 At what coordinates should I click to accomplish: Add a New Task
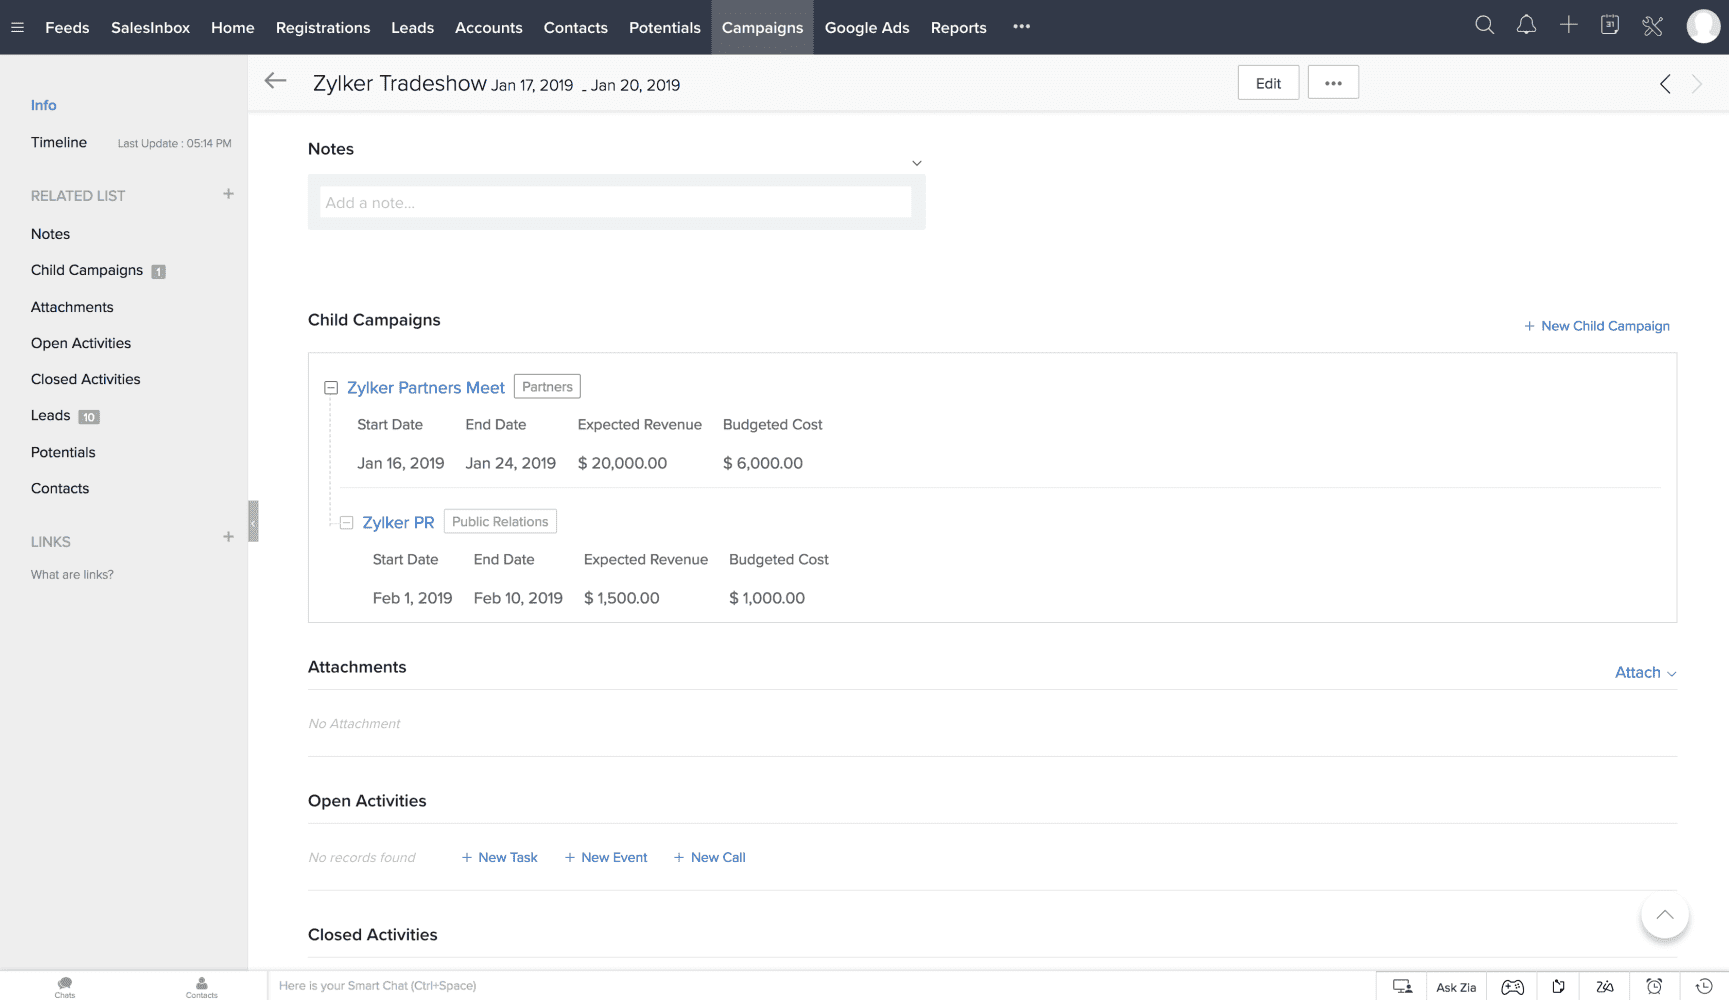[499, 858]
